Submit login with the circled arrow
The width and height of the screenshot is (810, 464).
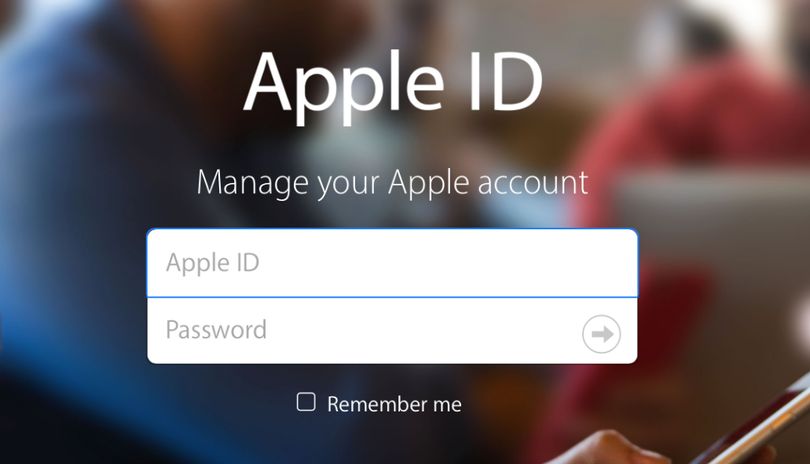point(601,334)
